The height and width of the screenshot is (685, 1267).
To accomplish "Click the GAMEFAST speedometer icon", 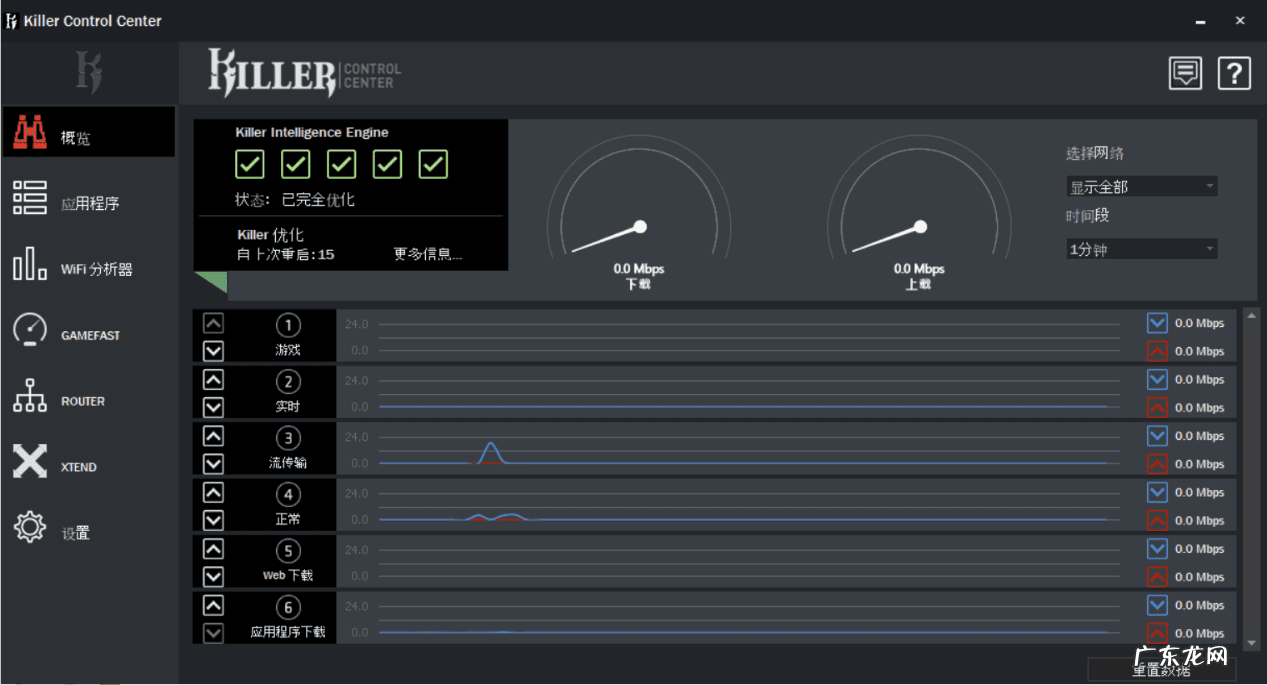I will click(x=30, y=331).
